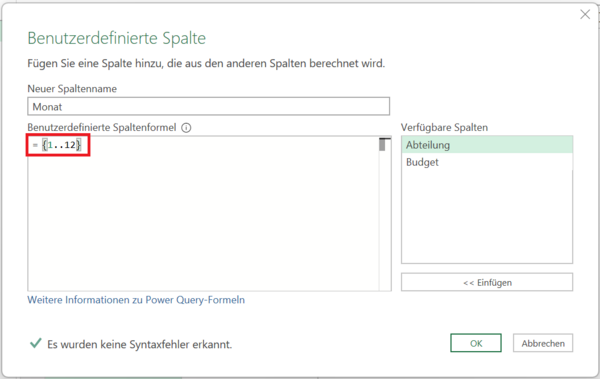Click the Neuer Spaltenname label

(72, 89)
